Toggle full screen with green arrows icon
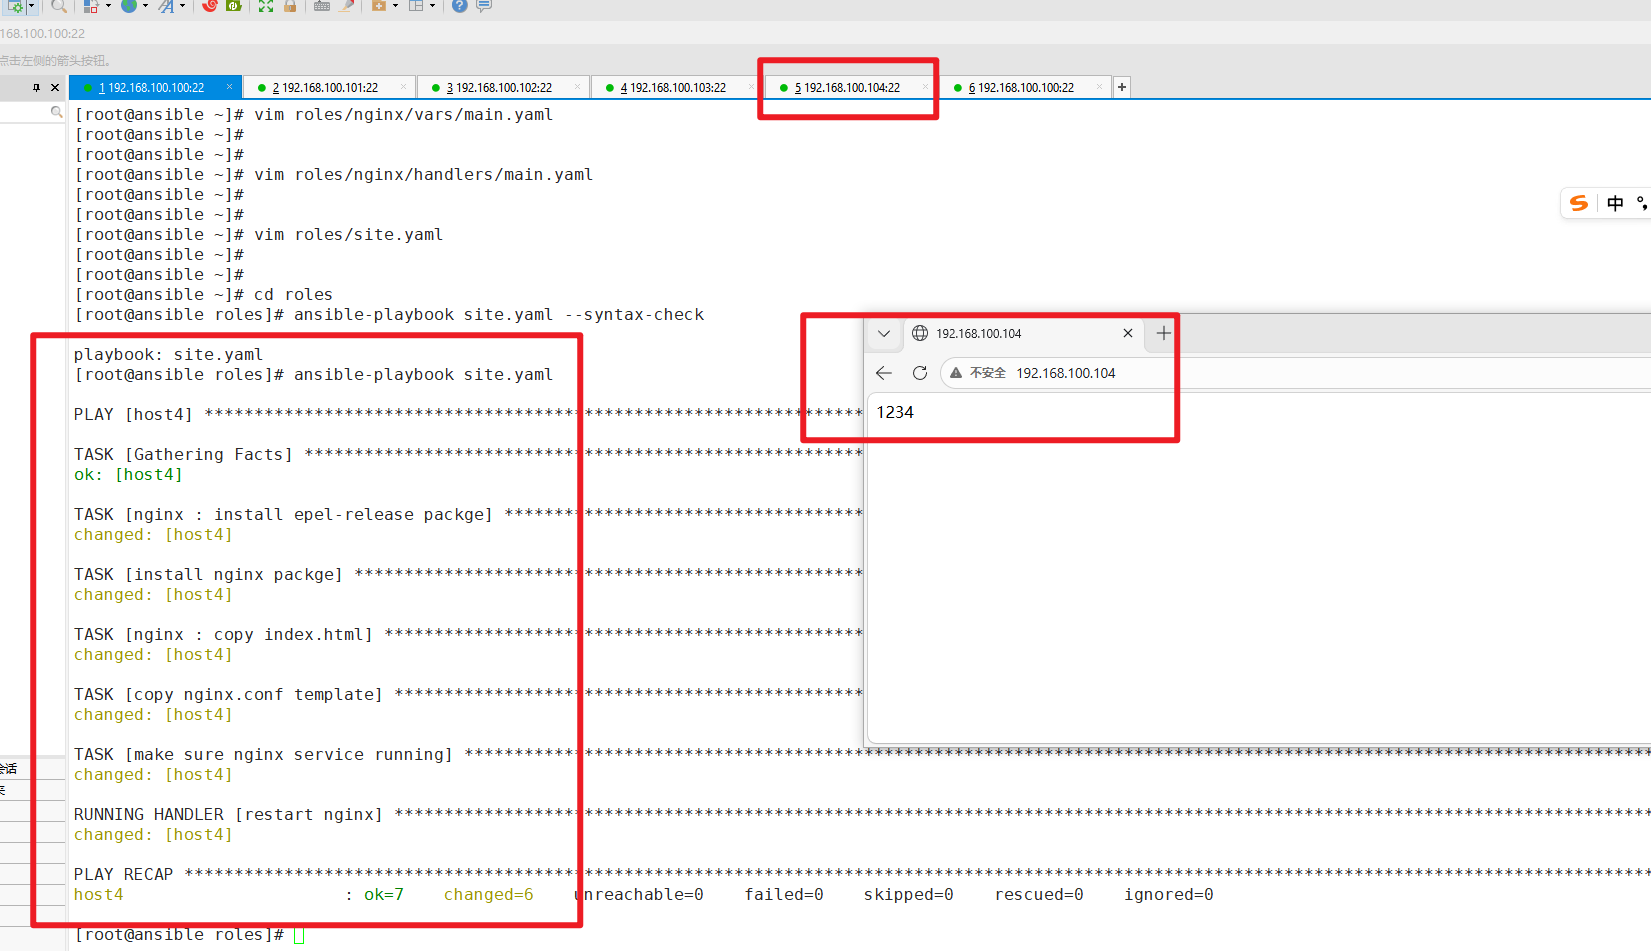 (266, 6)
